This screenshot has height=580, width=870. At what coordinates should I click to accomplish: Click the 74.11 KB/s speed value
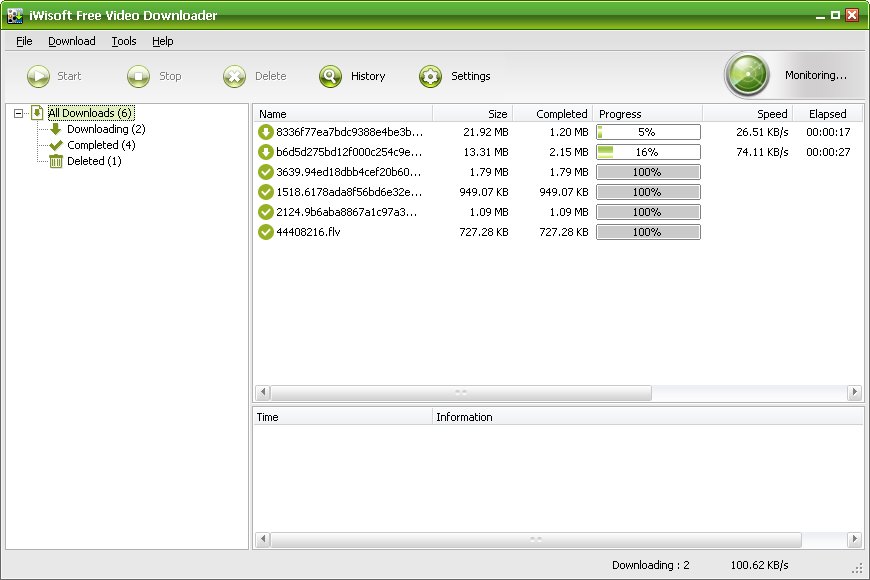point(762,152)
